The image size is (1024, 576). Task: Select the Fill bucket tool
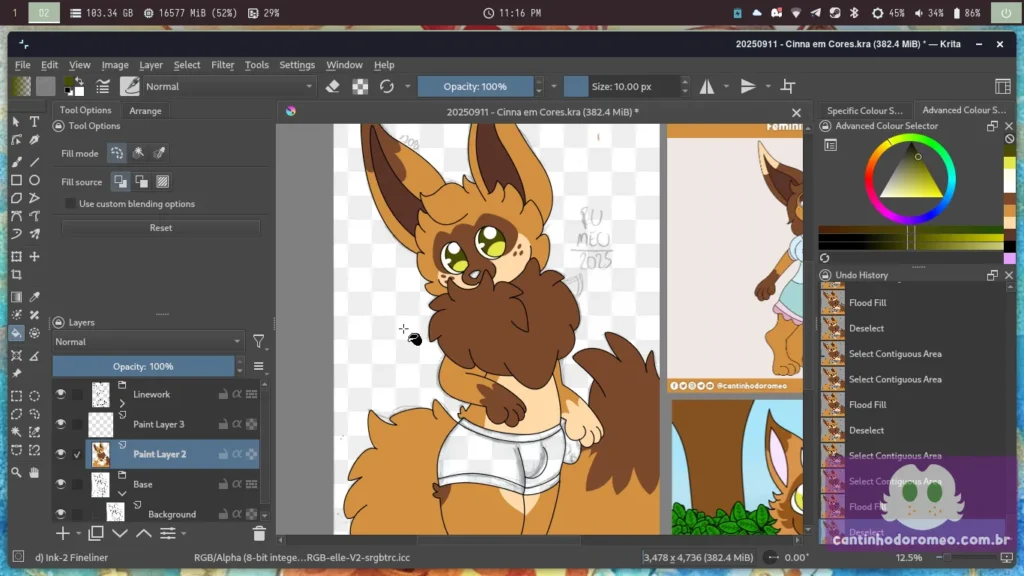click(x=16, y=333)
